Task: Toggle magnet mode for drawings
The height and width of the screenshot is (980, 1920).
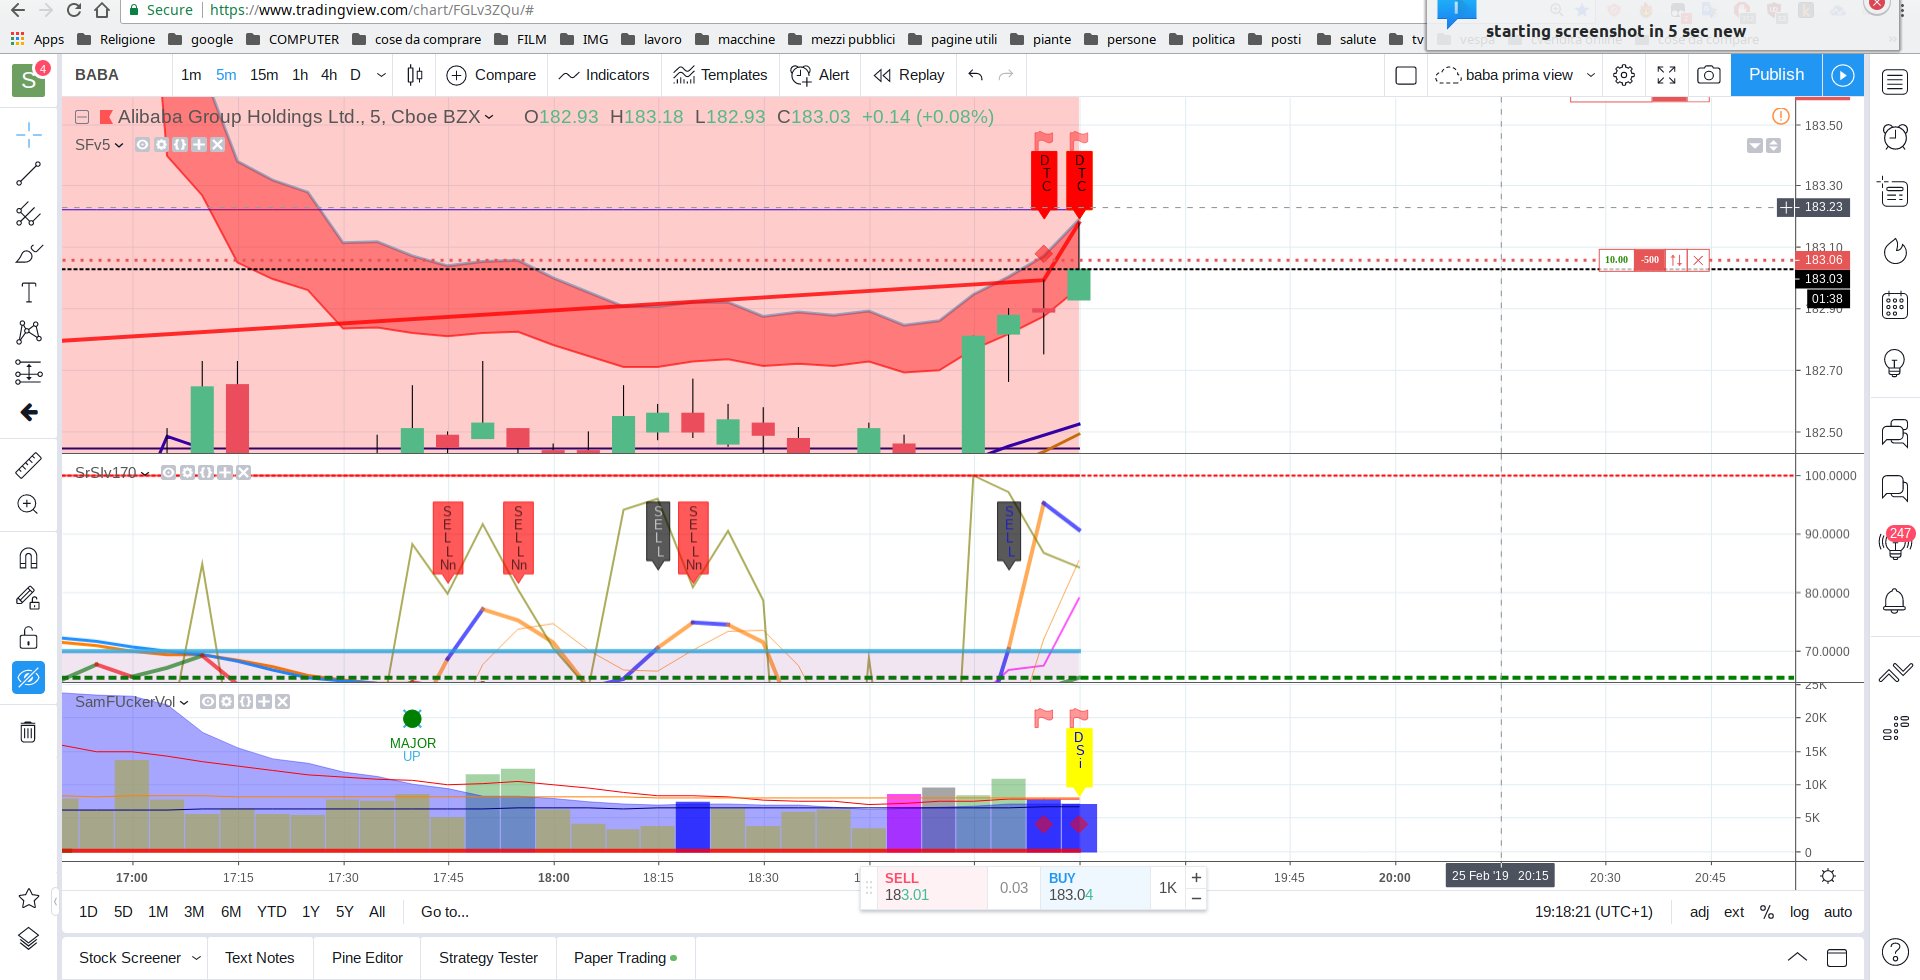Action: click(x=29, y=558)
